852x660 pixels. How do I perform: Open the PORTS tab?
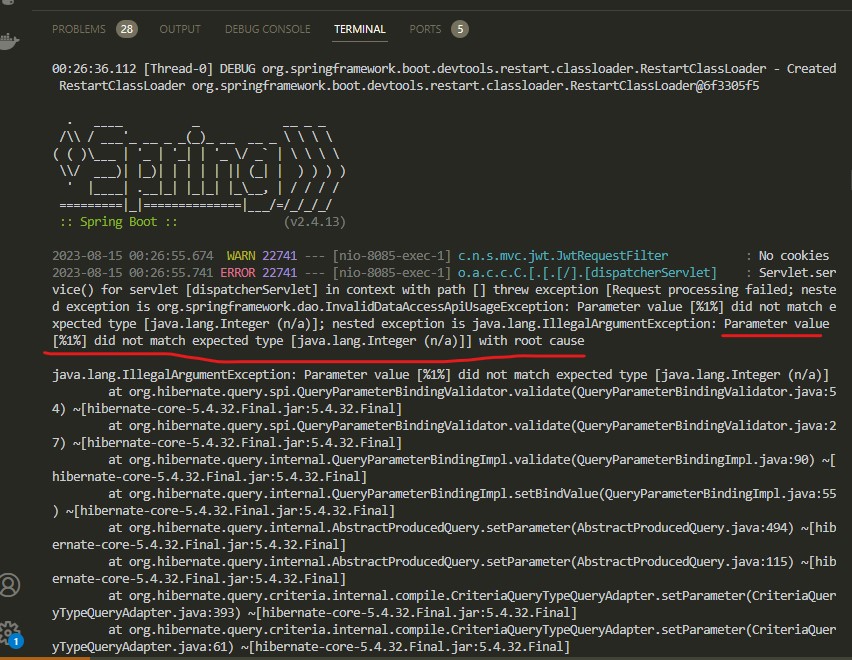coord(425,29)
